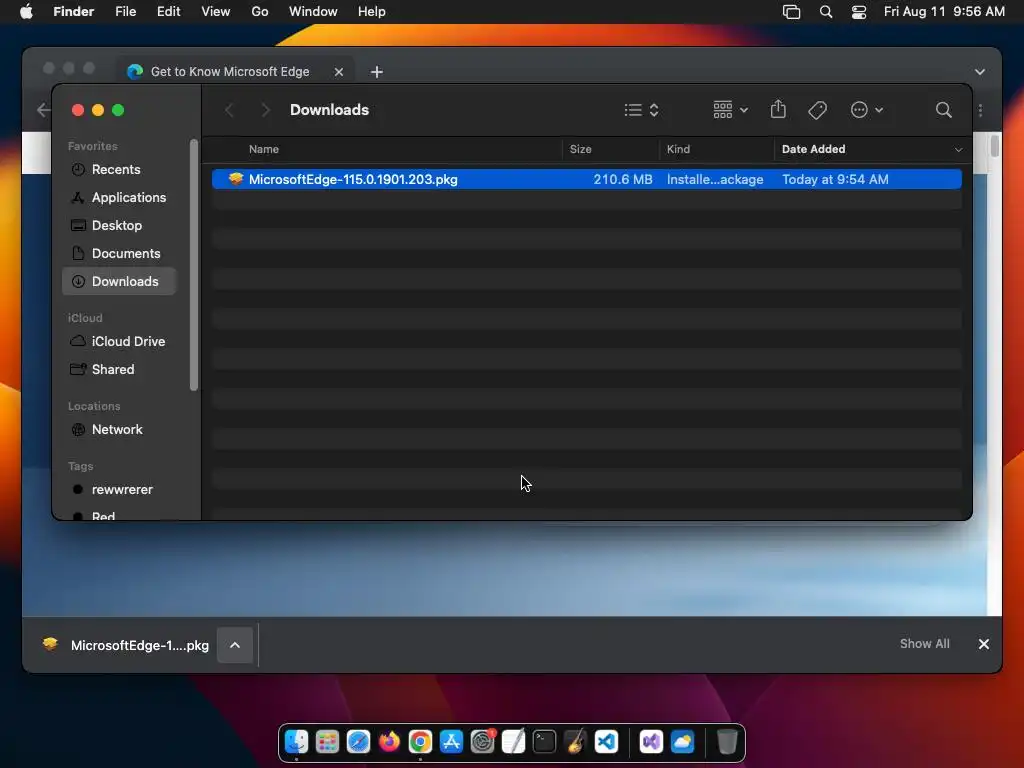Open Desktop in the Finder sidebar

click(x=119, y=225)
